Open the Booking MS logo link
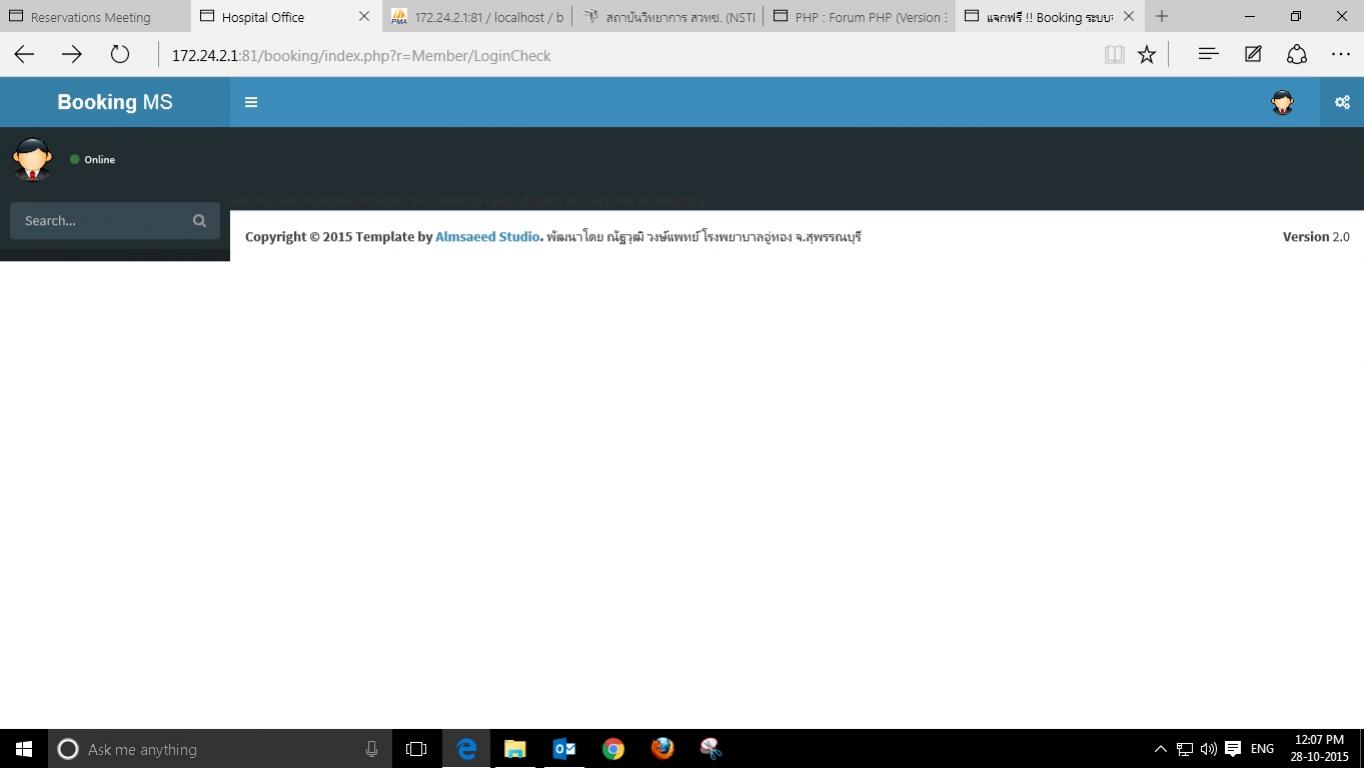 click(x=115, y=102)
